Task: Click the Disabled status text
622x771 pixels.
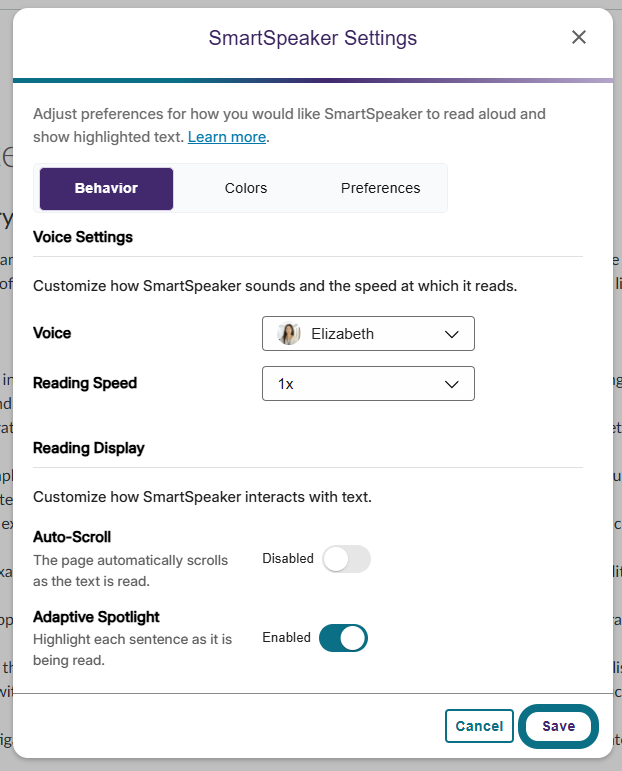Action: click(288, 559)
